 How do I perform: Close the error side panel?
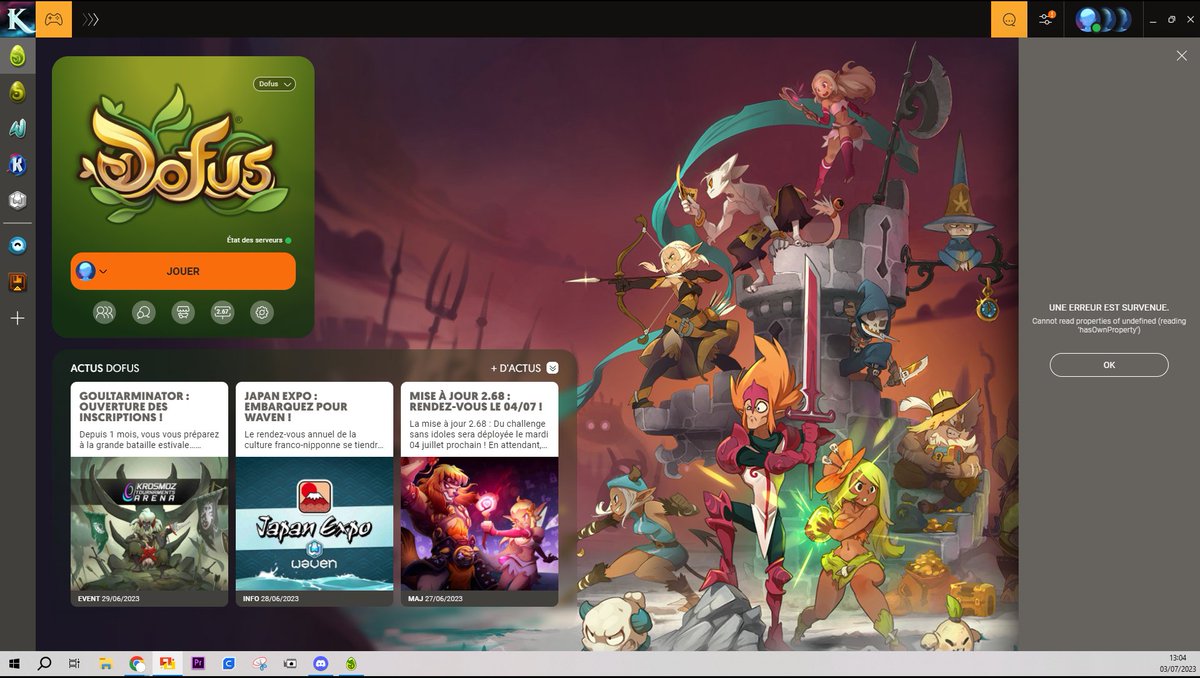point(1181,56)
